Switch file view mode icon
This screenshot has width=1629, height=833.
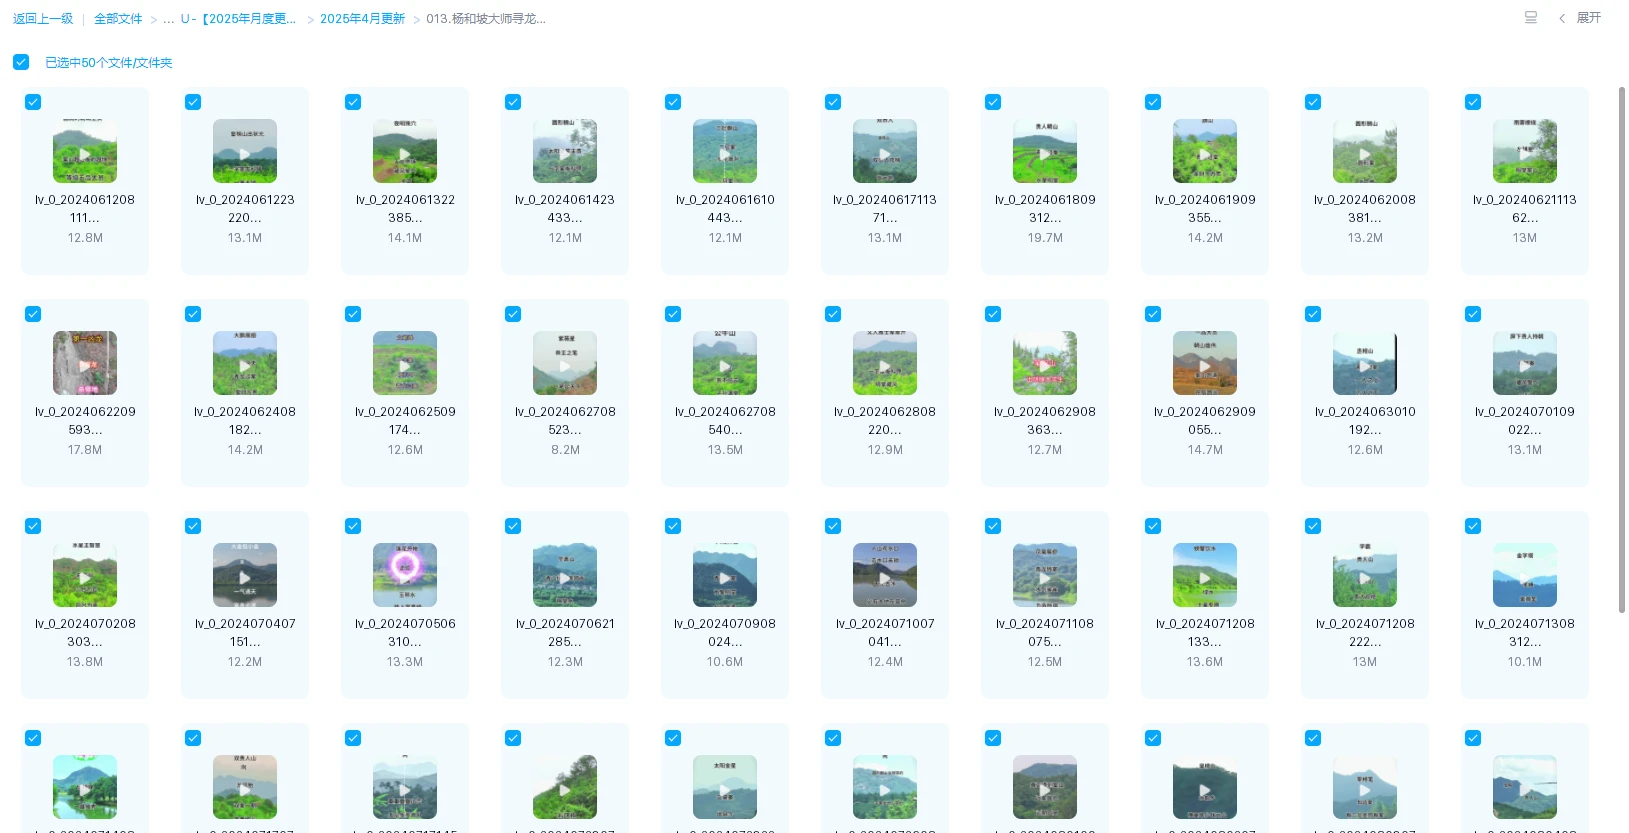point(1530,18)
